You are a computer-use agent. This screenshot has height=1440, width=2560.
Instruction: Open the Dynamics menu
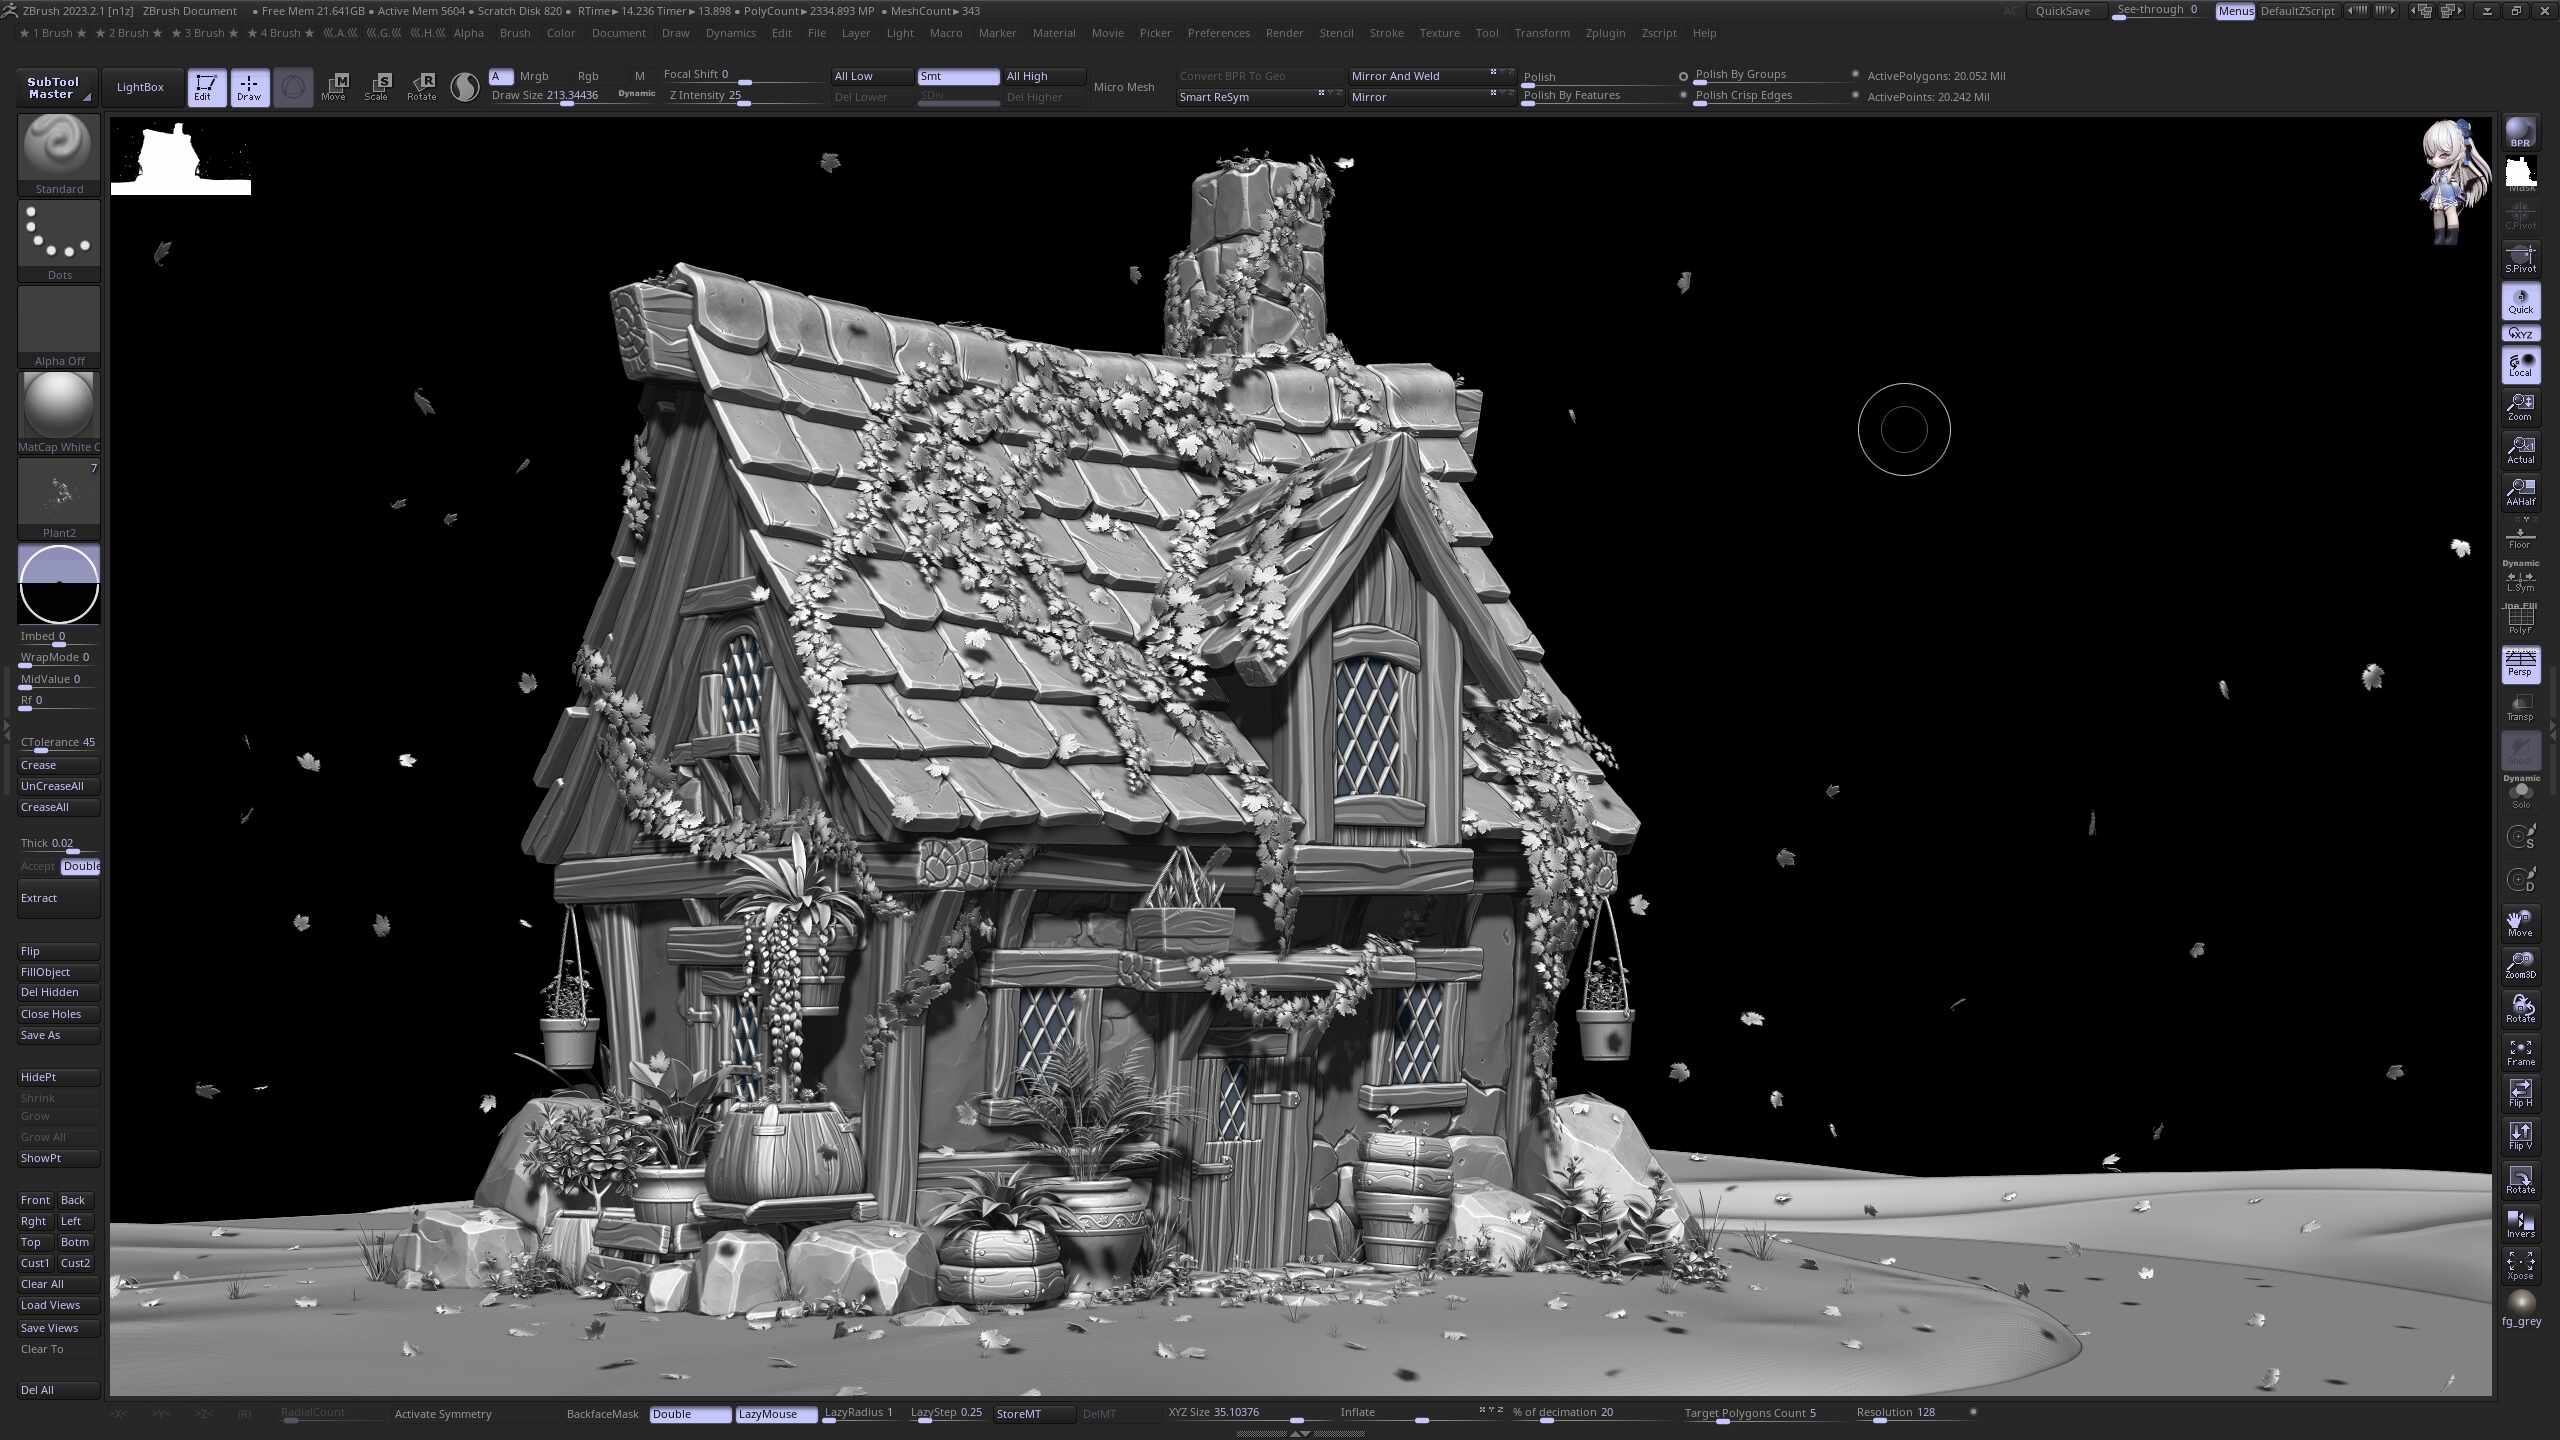(731, 33)
